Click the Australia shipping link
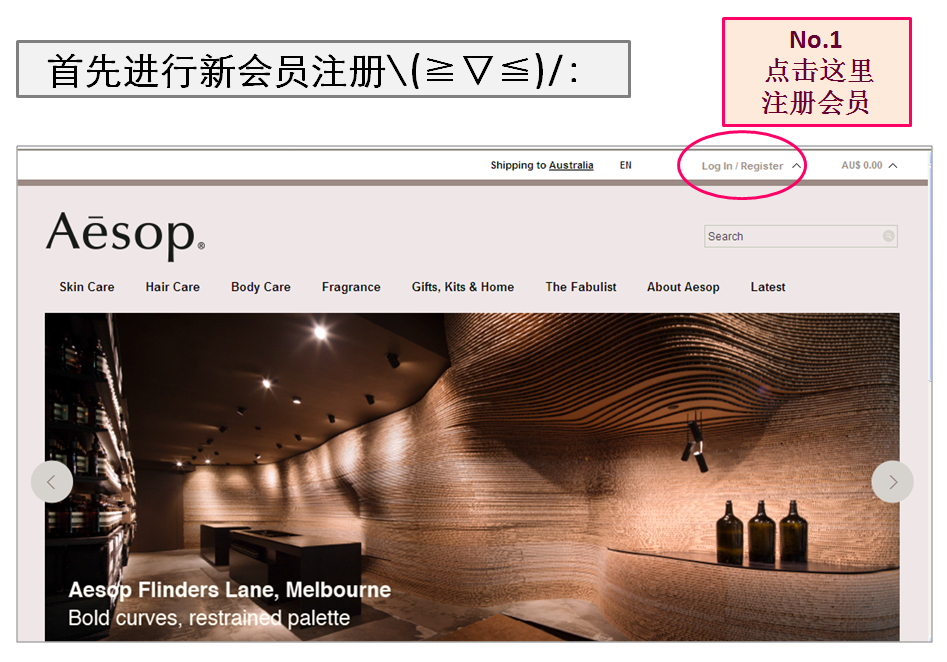This screenshot has width=947, height=662. [571, 165]
